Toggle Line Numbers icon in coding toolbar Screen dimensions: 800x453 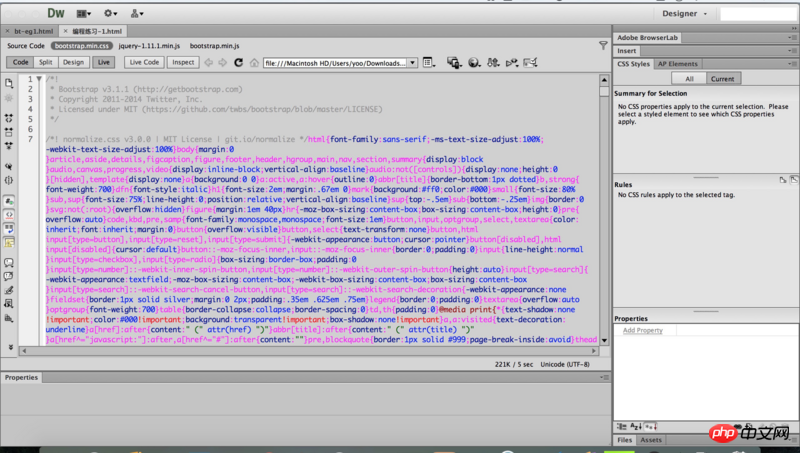(9, 200)
